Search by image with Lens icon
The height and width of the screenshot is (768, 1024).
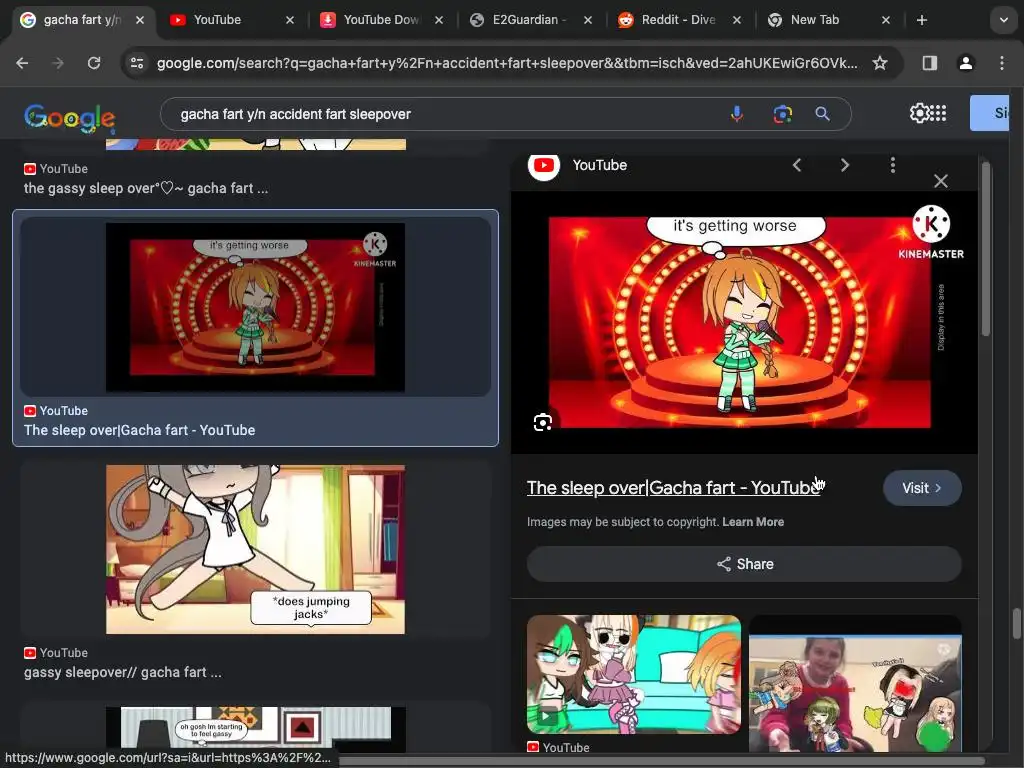click(782, 114)
